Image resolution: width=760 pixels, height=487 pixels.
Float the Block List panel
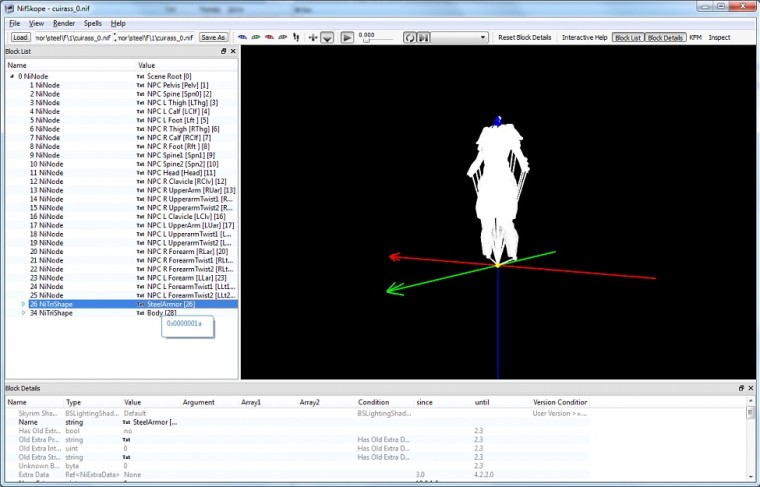(223, 51)
